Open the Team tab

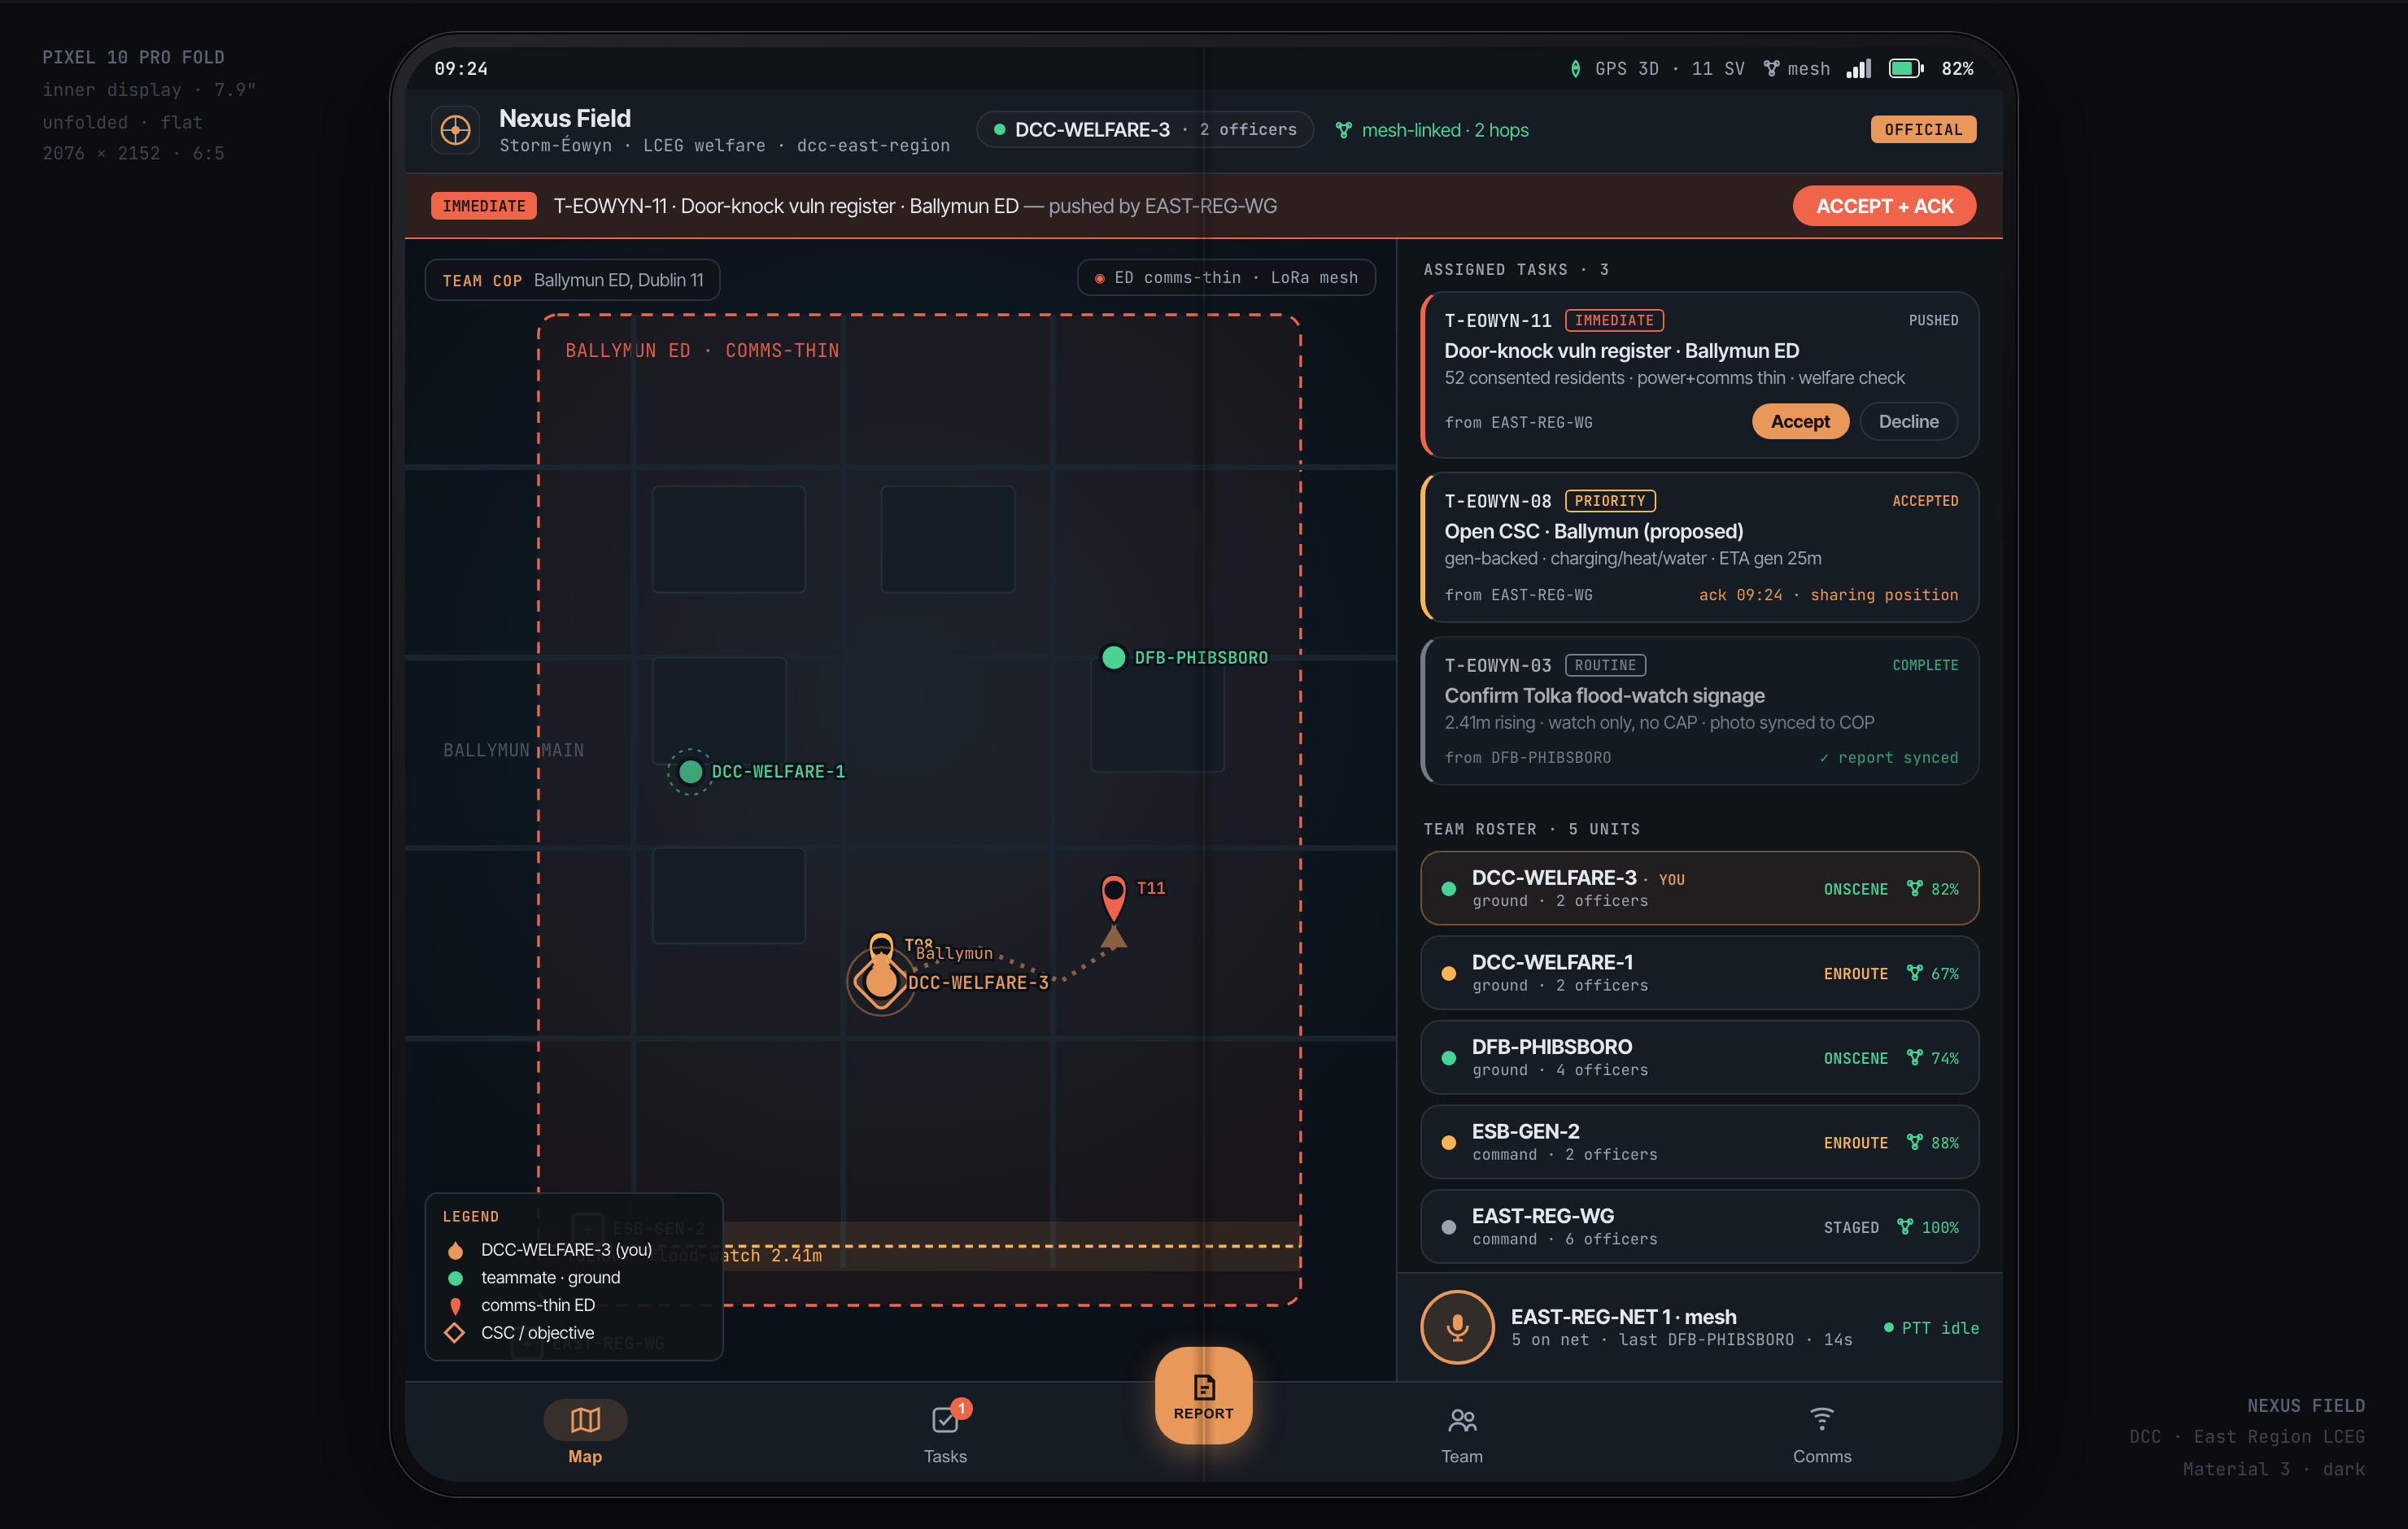pyautogui.click(x=1462, y=1432)
